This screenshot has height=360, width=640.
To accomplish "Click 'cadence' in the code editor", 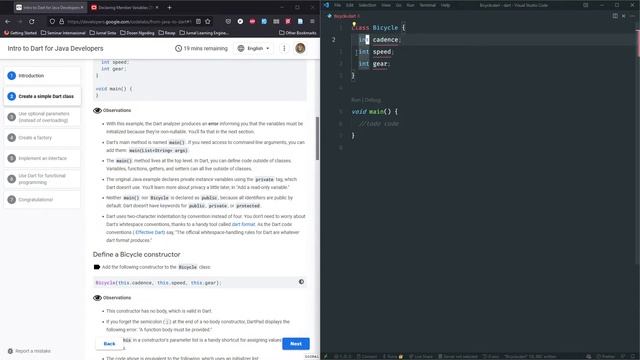I will pyautogui.click(x=385, y=40).
